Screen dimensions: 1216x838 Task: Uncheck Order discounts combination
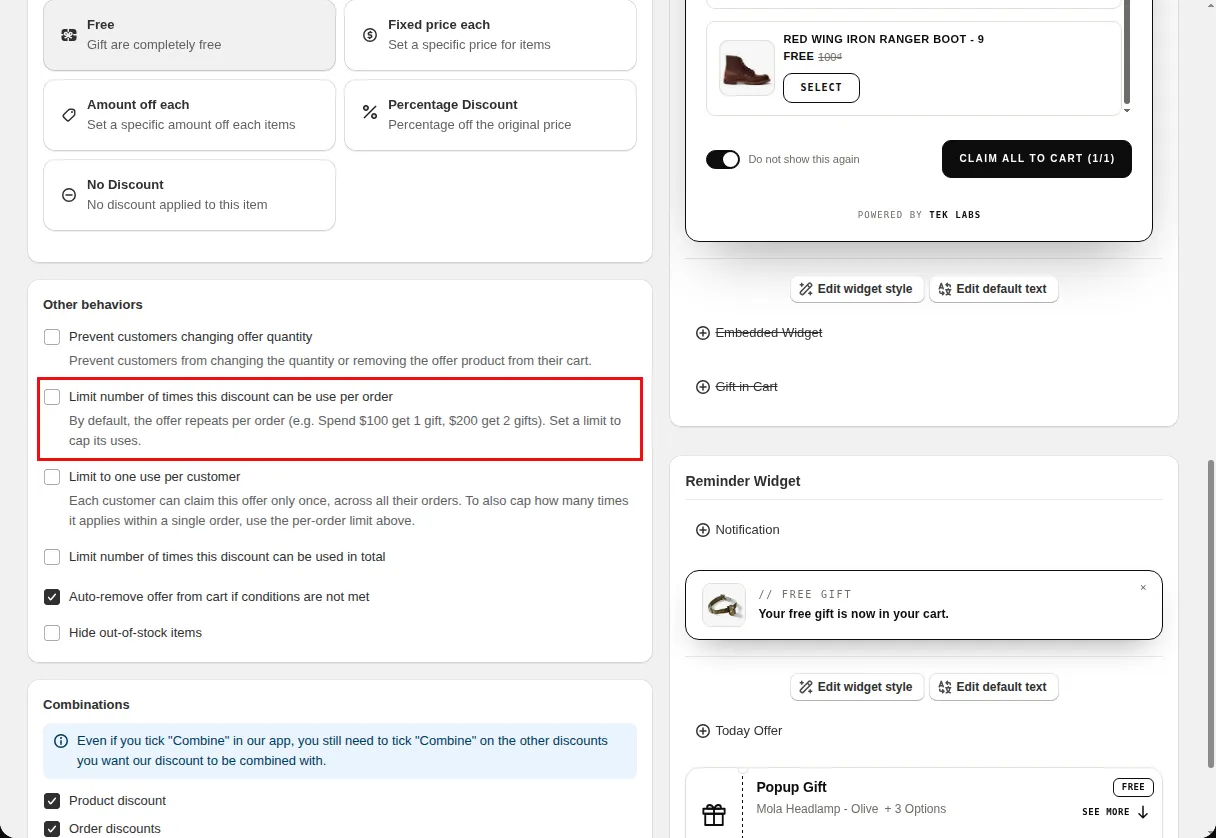click(52, 829)
